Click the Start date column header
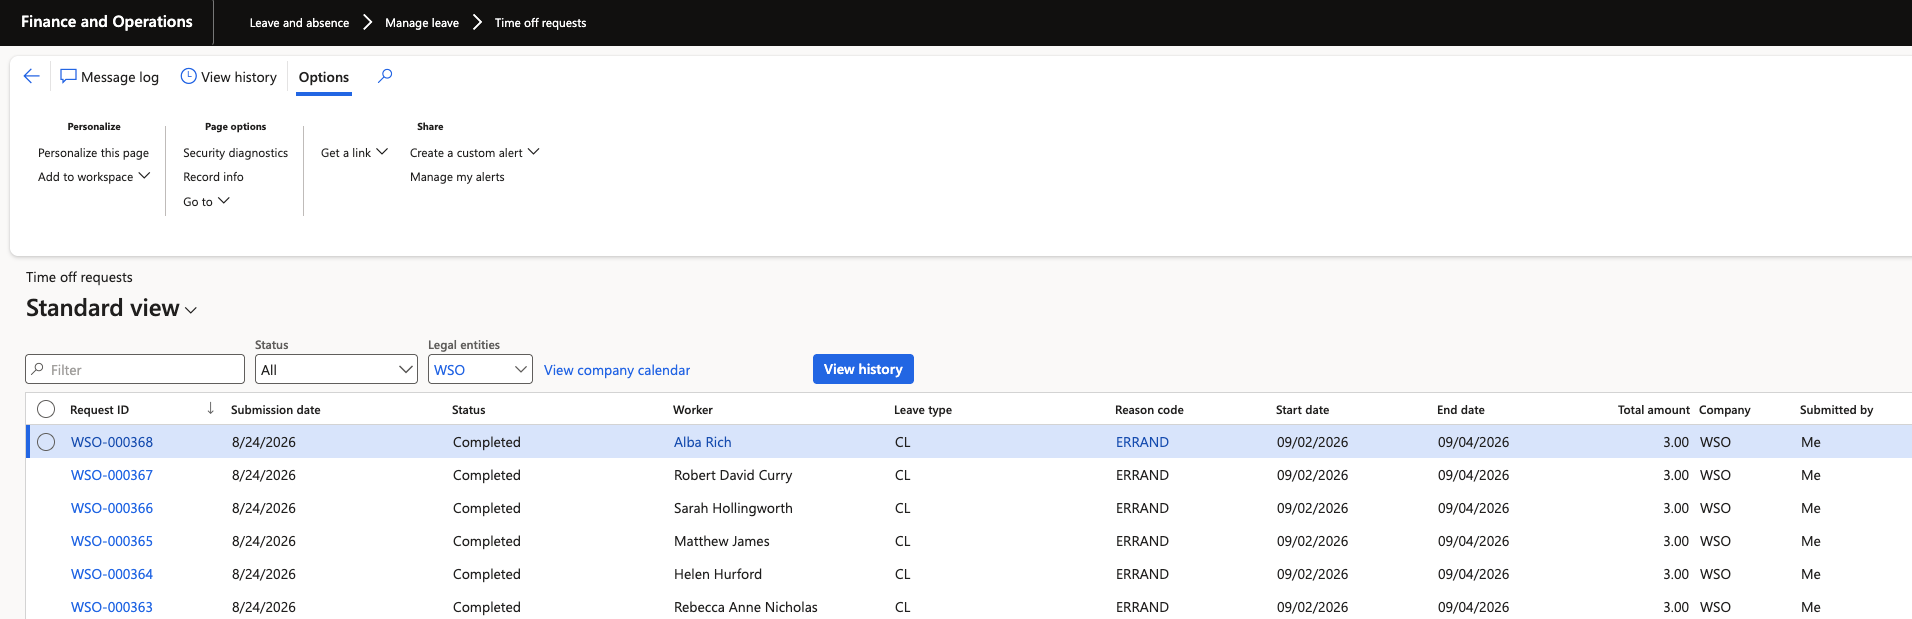The height and width of the screenshot is (619, 1912). (x=1302, y=410)
